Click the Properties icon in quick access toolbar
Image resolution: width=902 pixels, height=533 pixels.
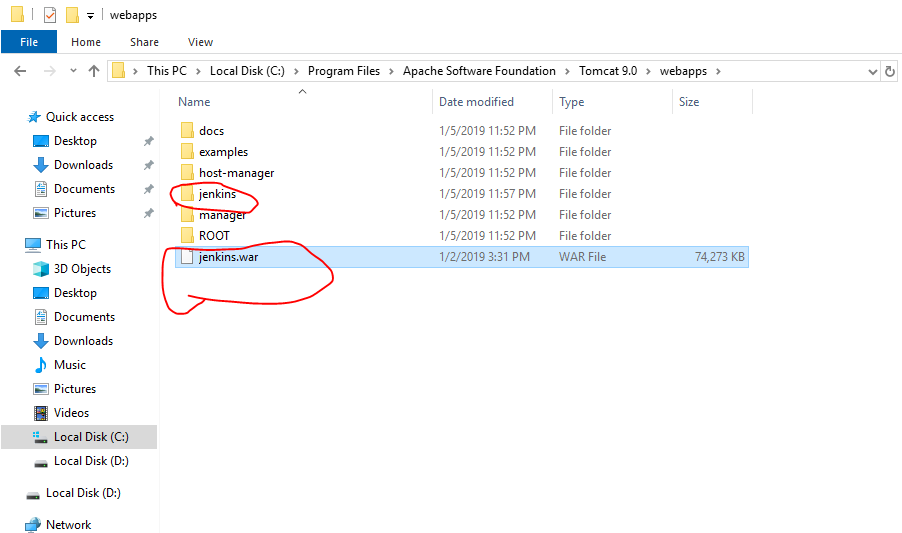click(50, 15)
